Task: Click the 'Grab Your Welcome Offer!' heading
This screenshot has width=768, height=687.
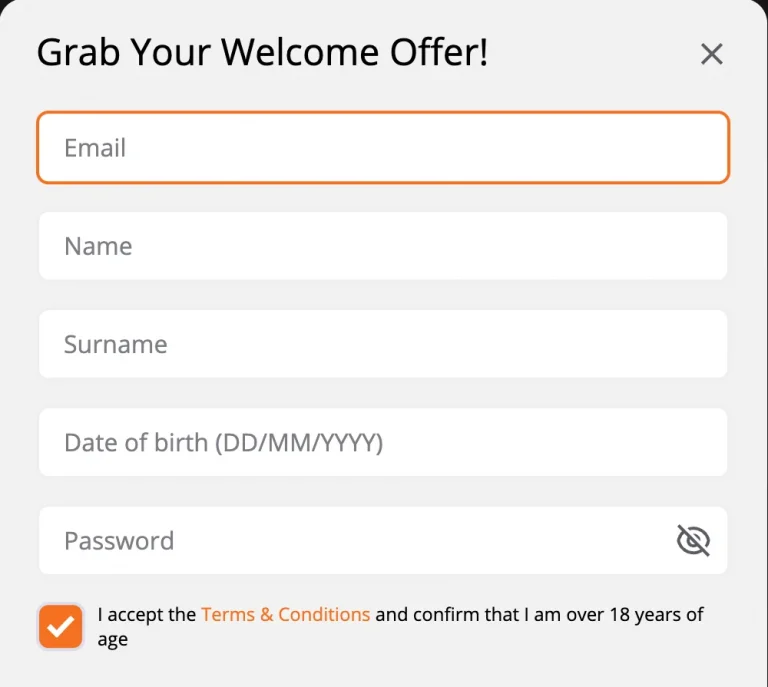Action: click(263, 52)
